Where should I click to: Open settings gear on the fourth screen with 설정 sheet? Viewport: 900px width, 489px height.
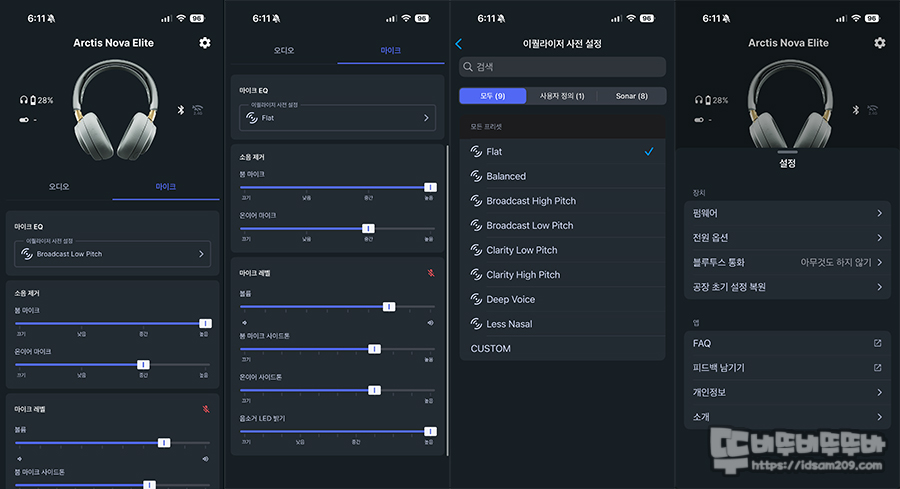(x=880, y=43)
